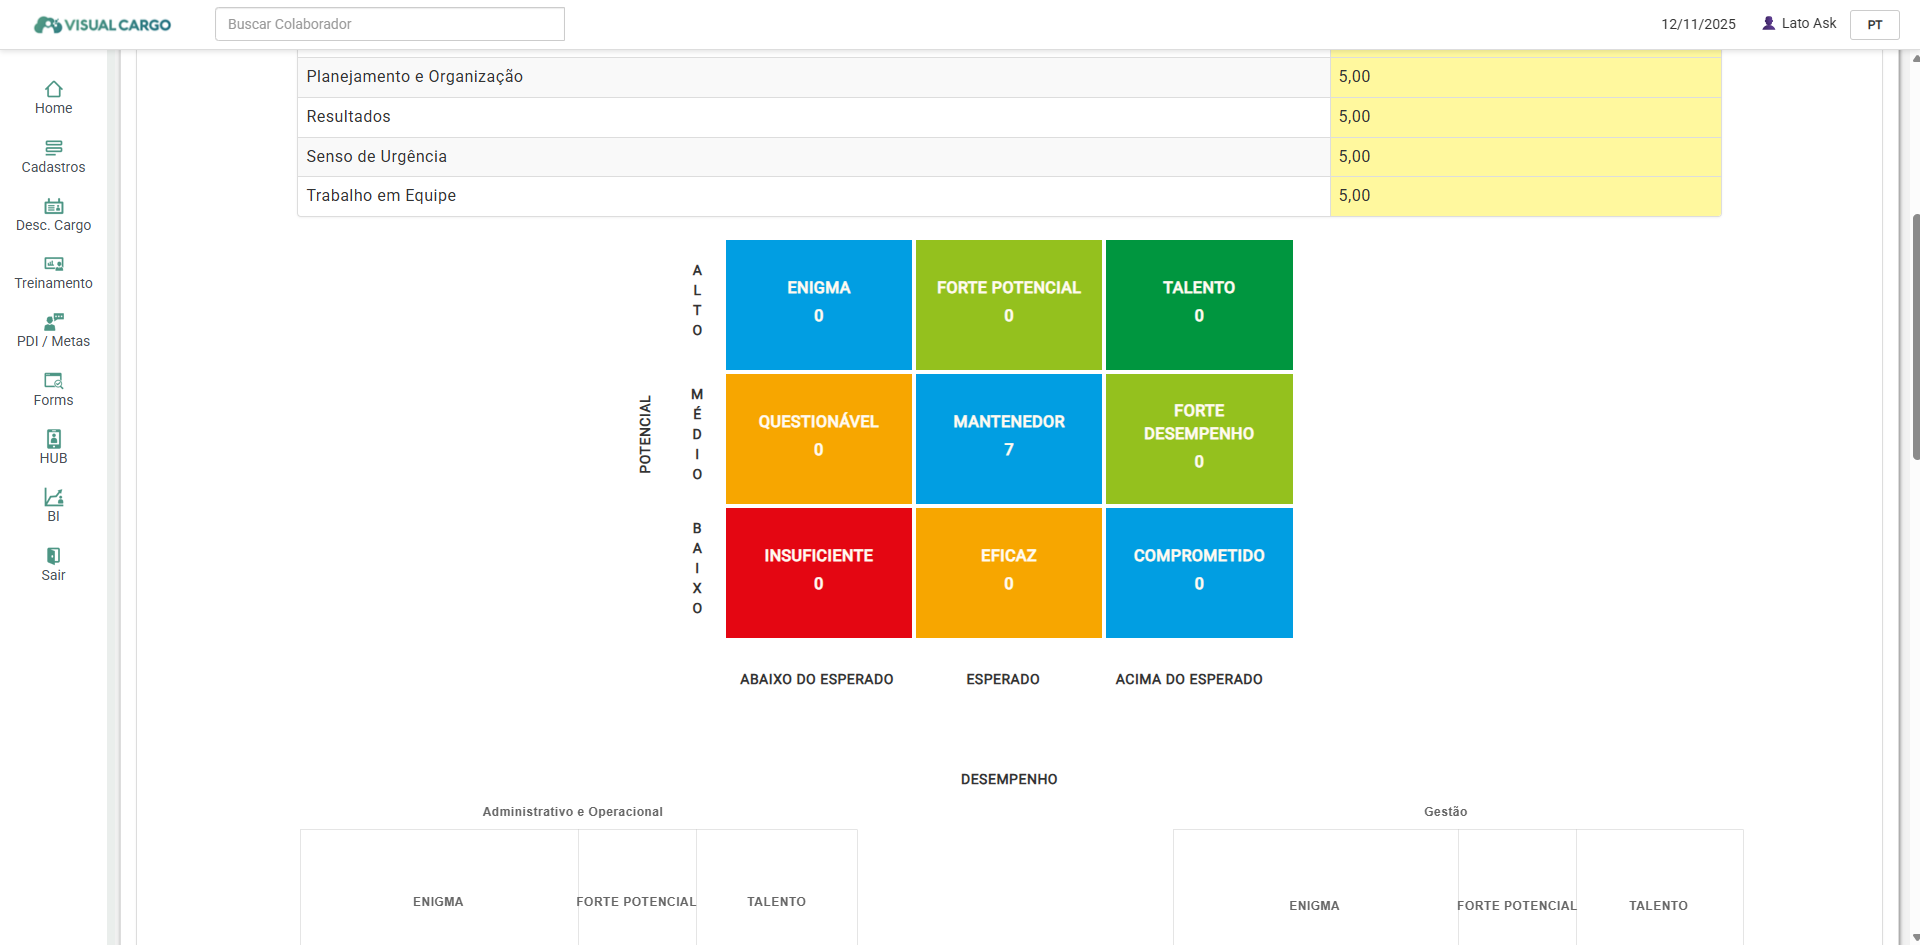Select the red Insuficiente box
This screenshot has height=945, width=1920.
coord(818,572)
